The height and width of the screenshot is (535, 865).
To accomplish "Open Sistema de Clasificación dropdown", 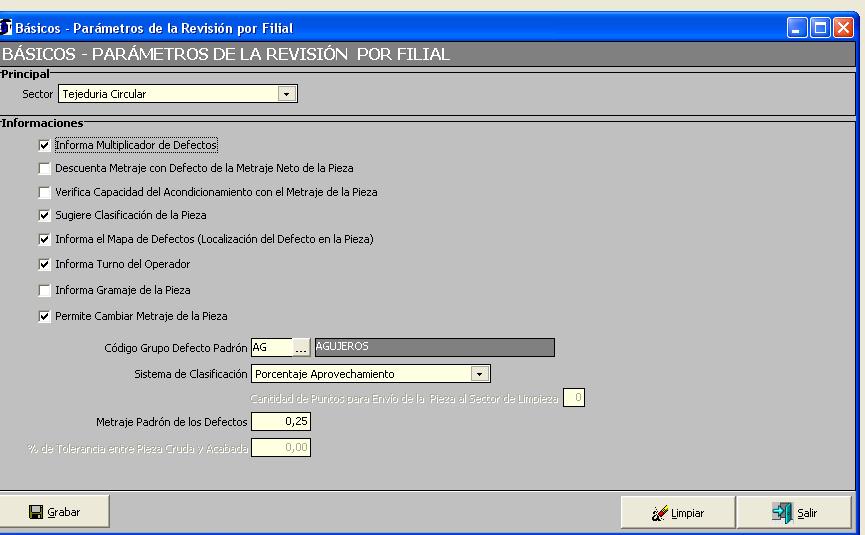I will [480, 374].
